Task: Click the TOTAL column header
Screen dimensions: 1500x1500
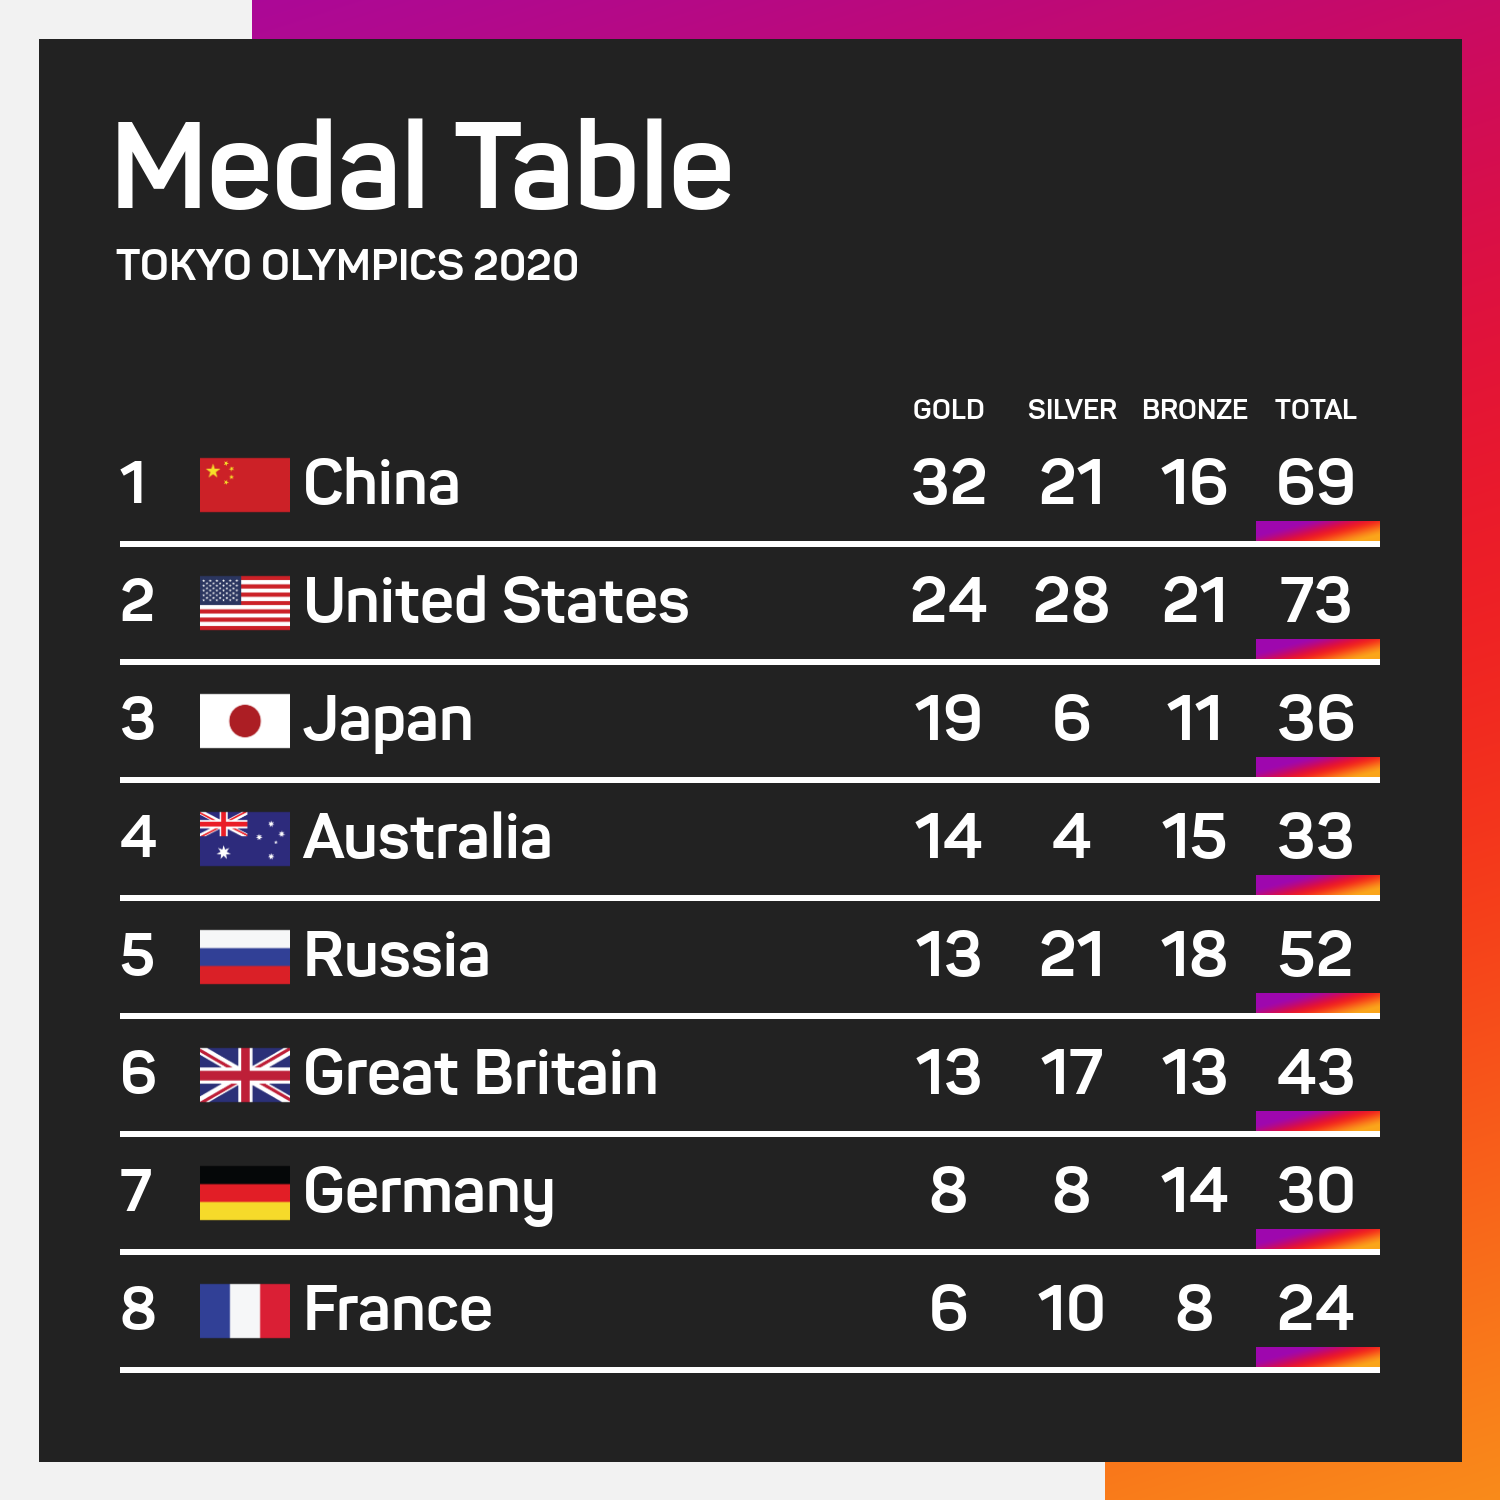Action: click(x=1316, y=410)
